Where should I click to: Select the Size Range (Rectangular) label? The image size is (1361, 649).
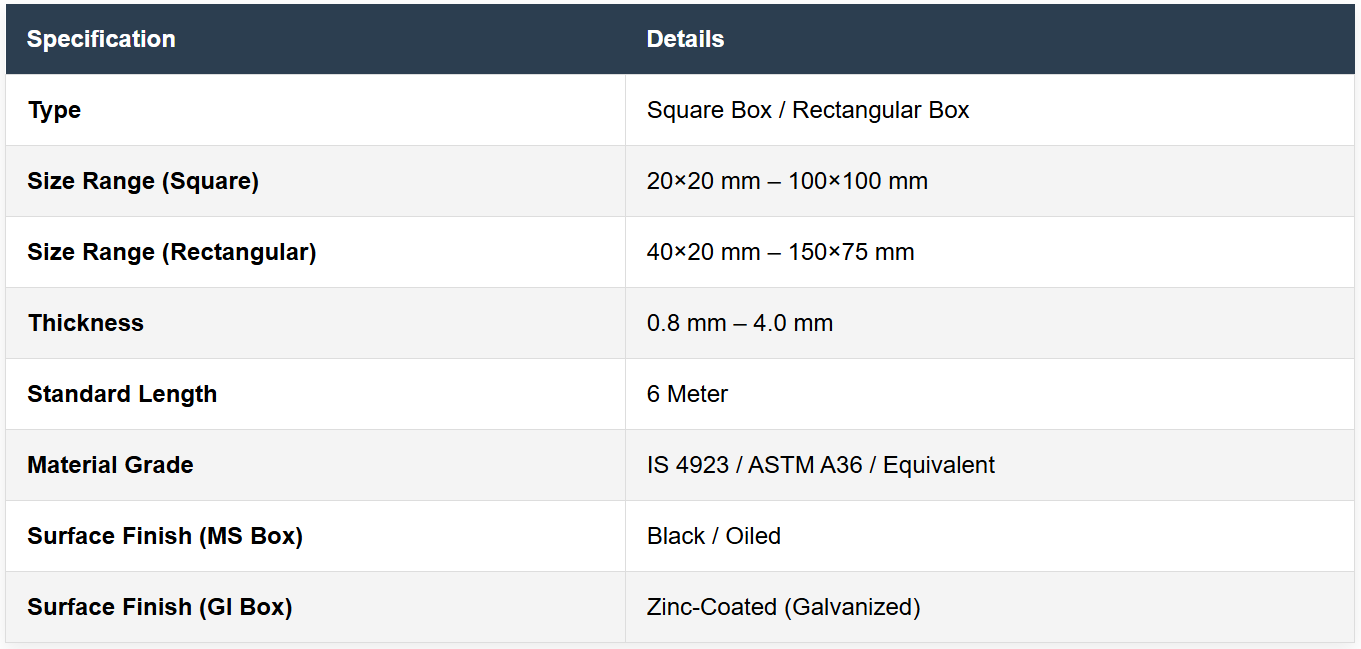(171, 252)
